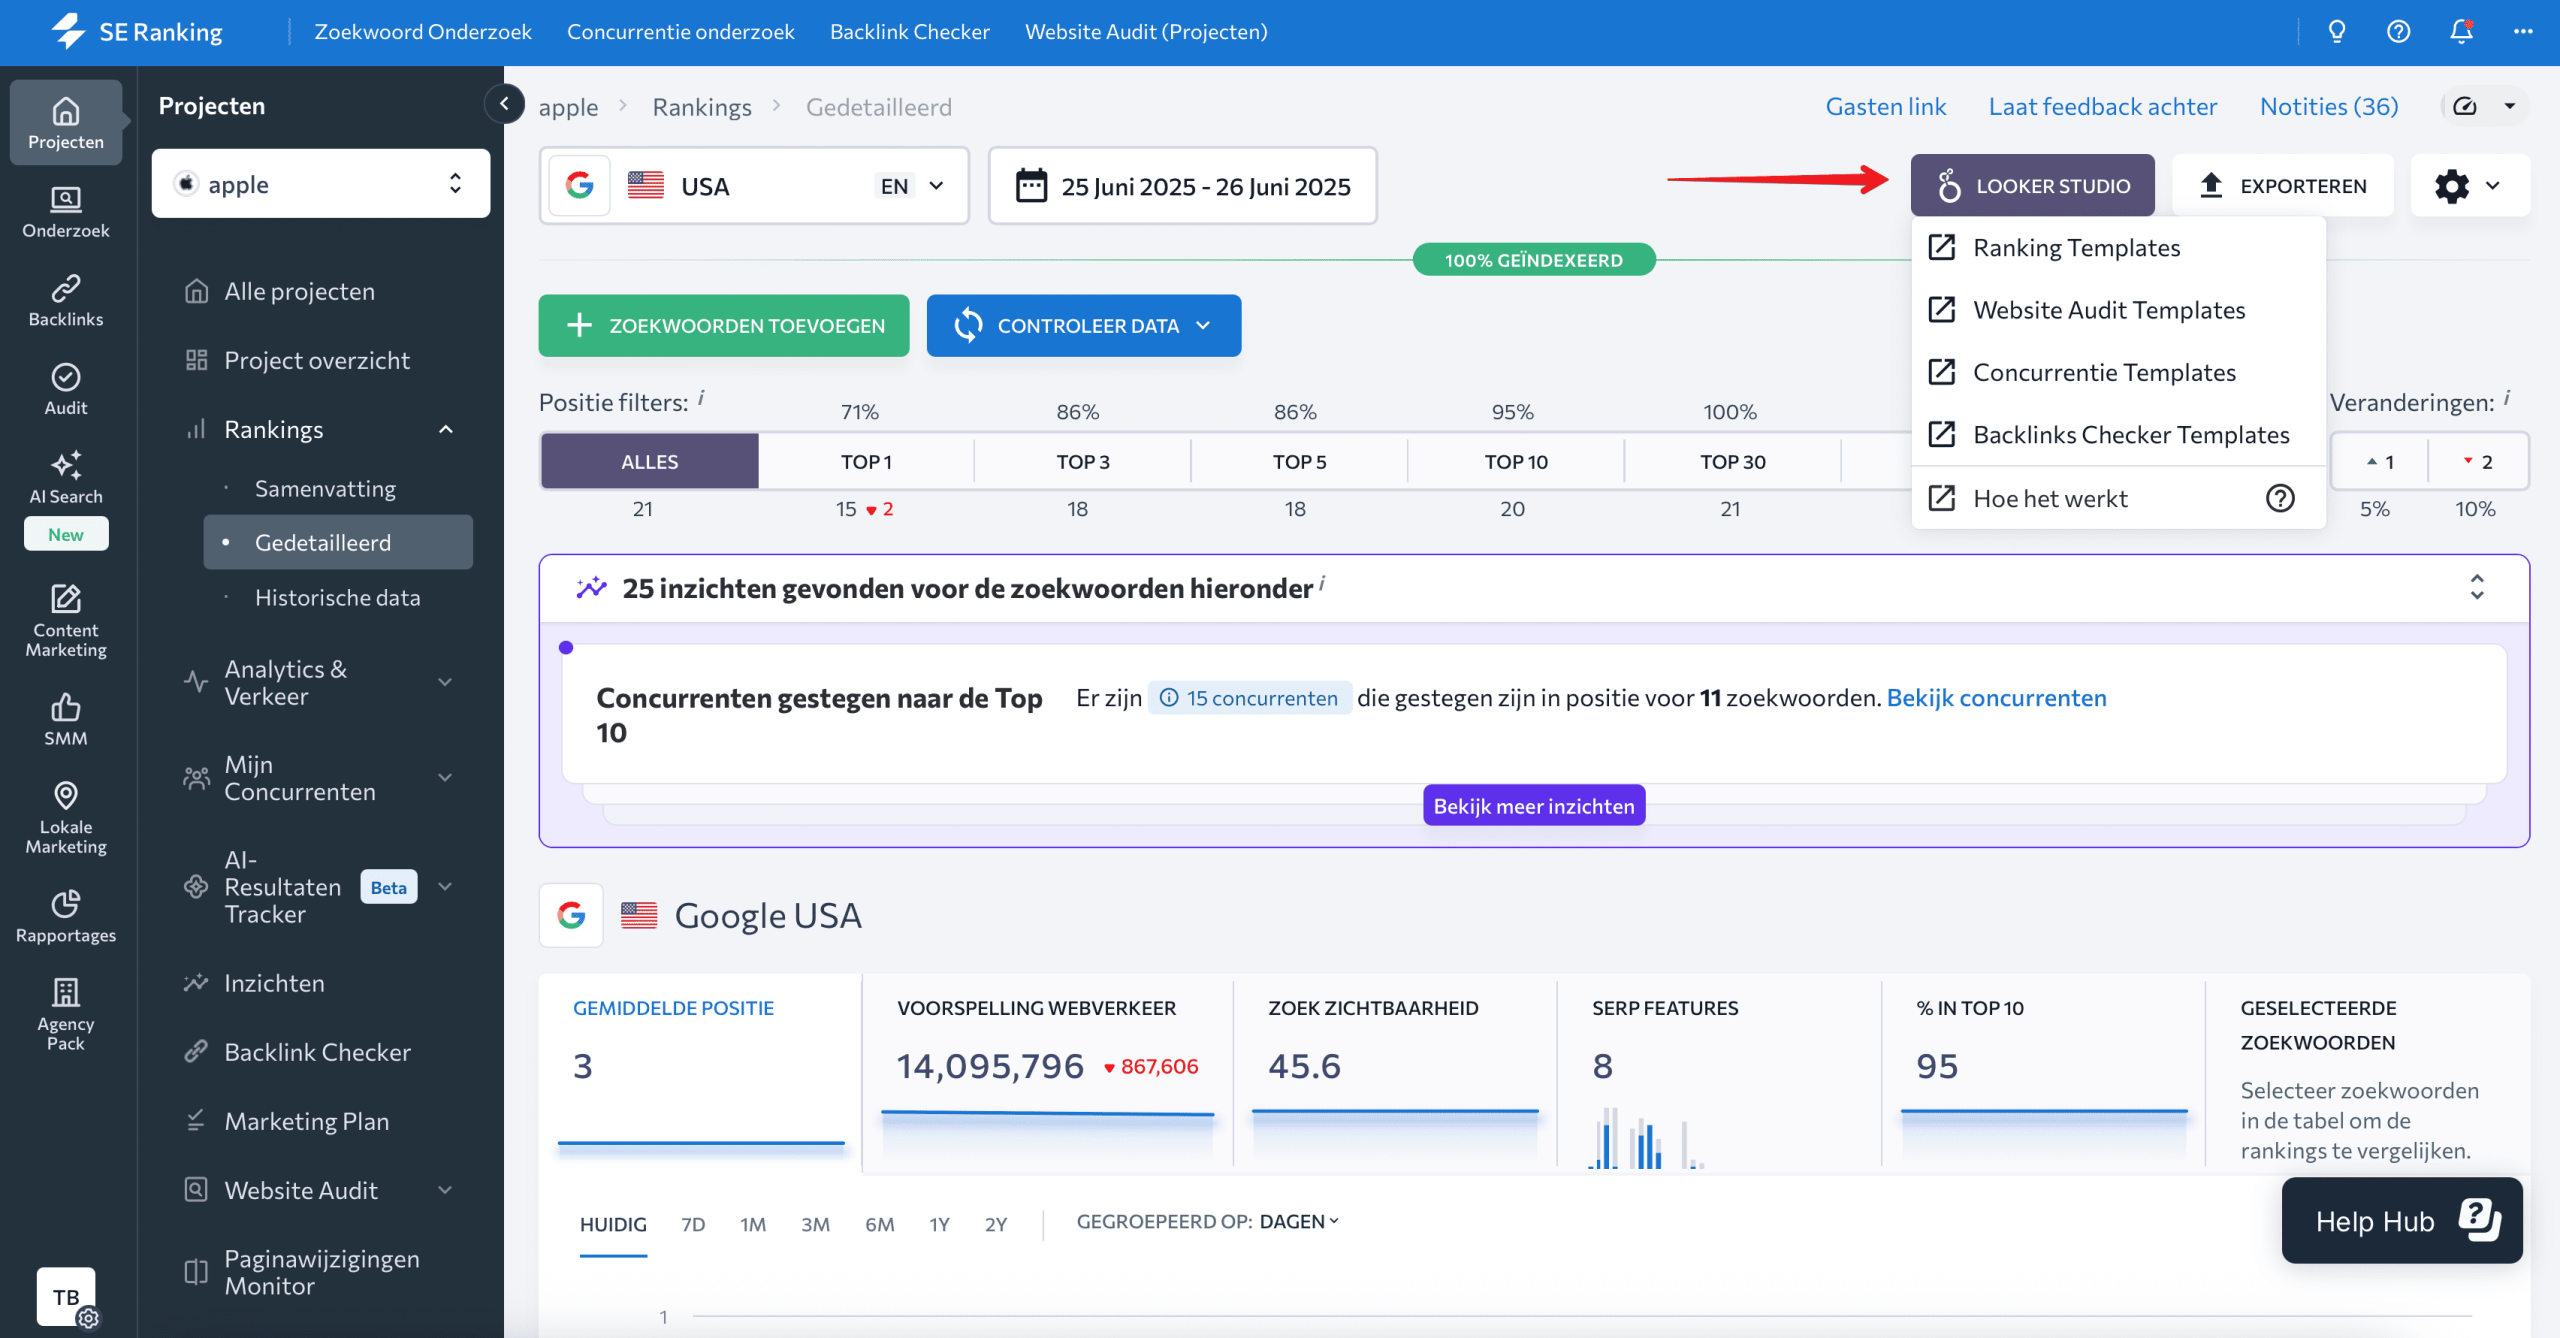Open the three-dot more menu in top bar
This screenshot has height=1338, width=2560.
pos(2523,32)
